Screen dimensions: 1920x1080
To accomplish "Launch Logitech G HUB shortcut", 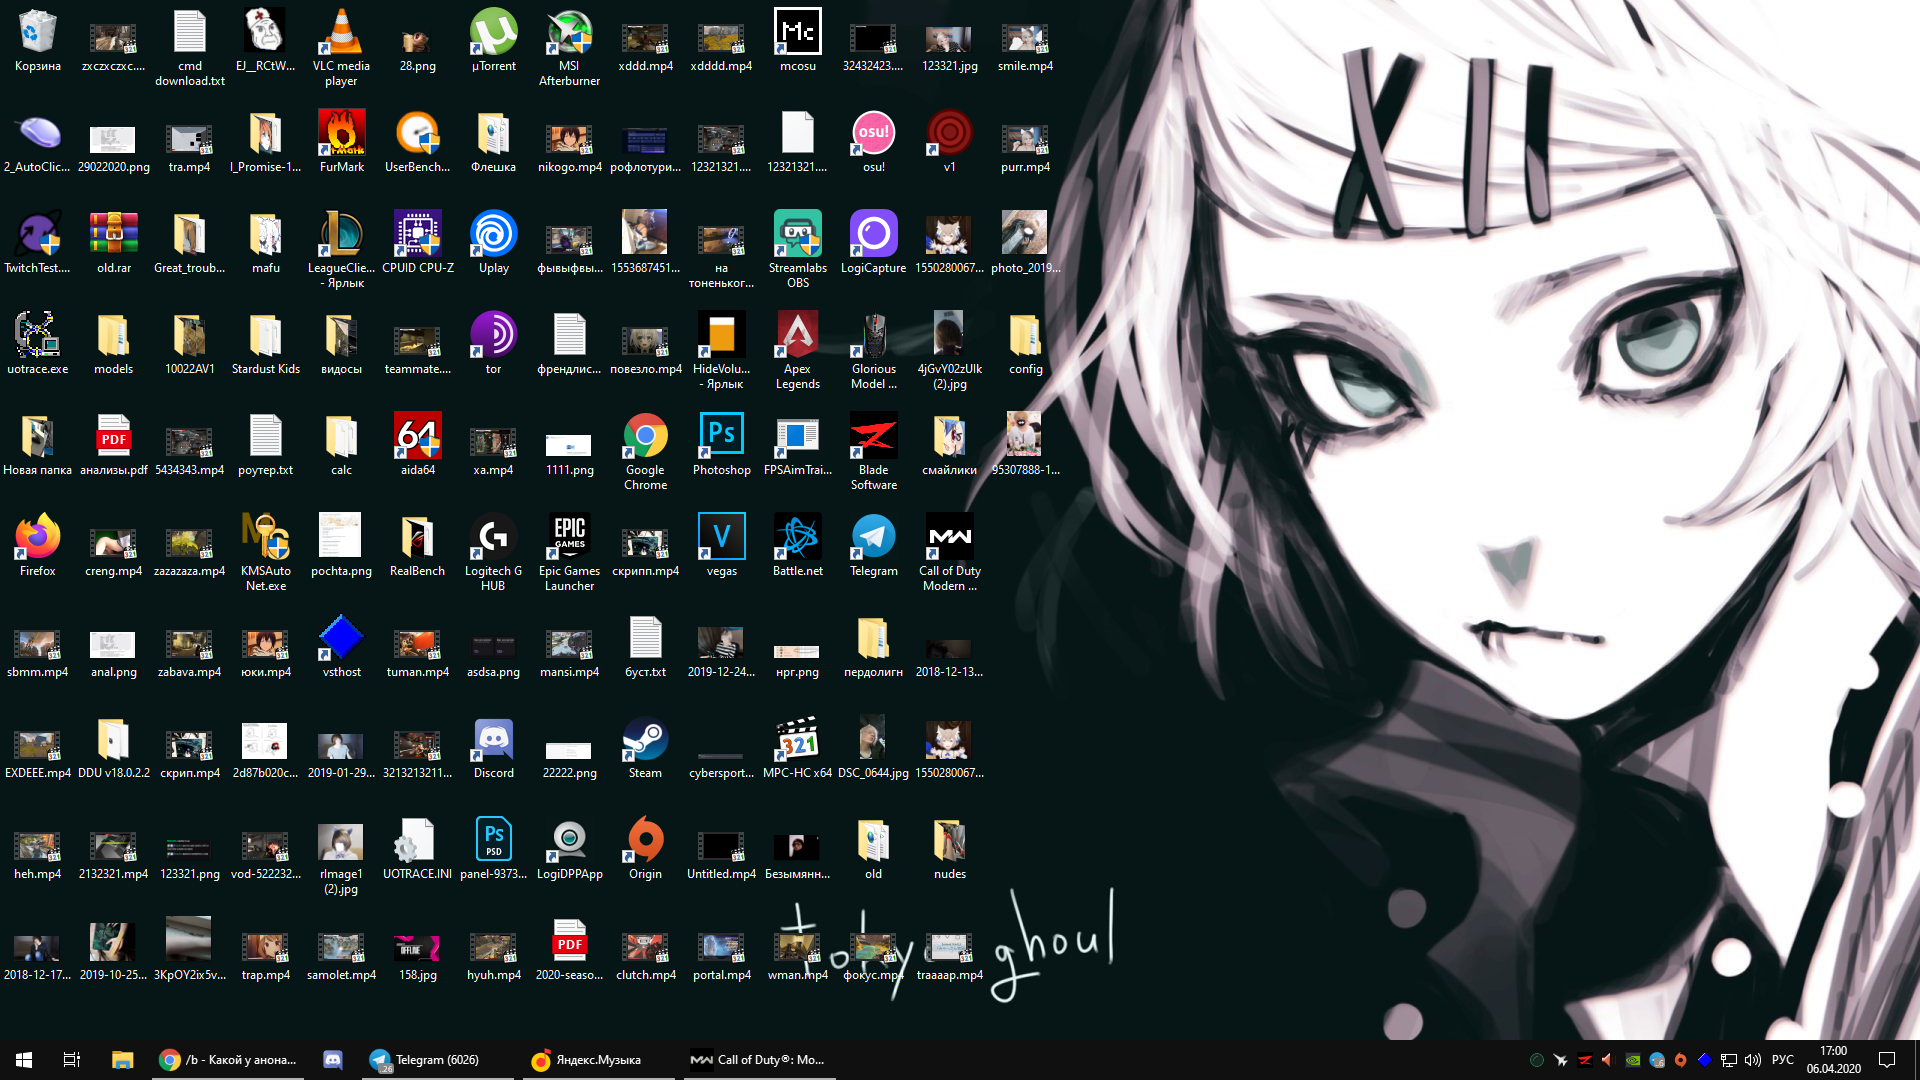I will pyautogui.click(x=493, y=554).
